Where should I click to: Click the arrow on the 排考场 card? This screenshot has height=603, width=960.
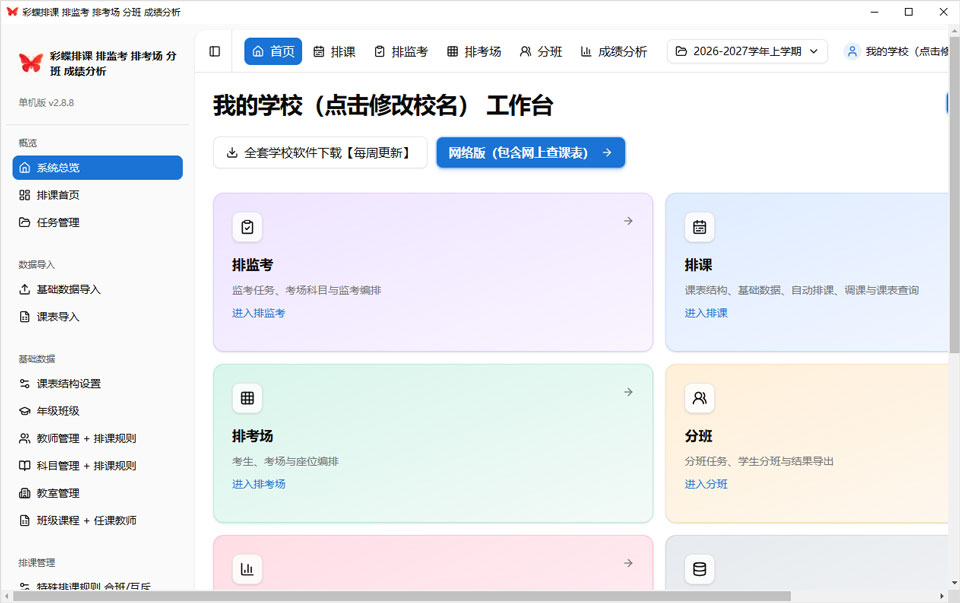pos(628,392)
